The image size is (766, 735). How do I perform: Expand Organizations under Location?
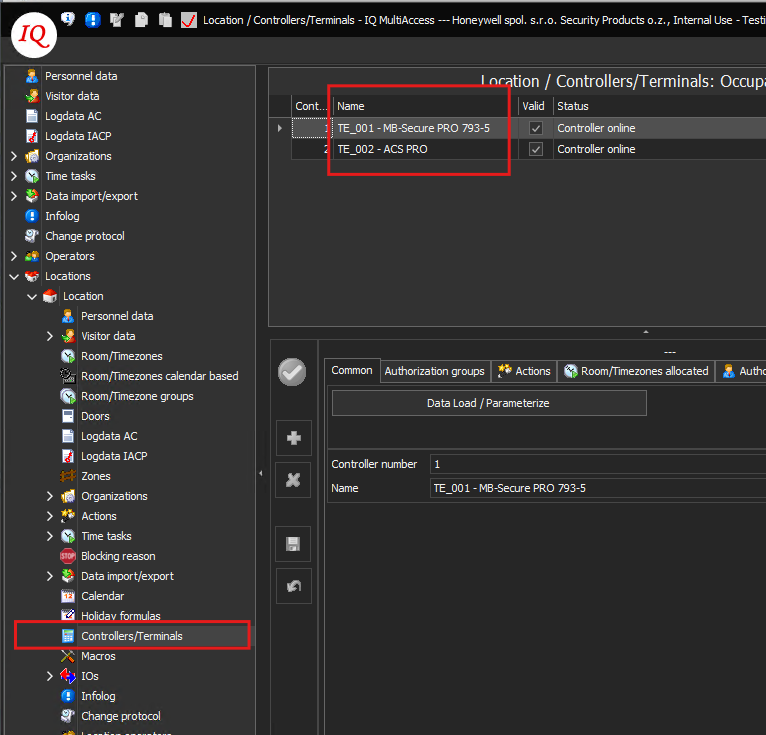pyautogui.click(x=50, y=496)
